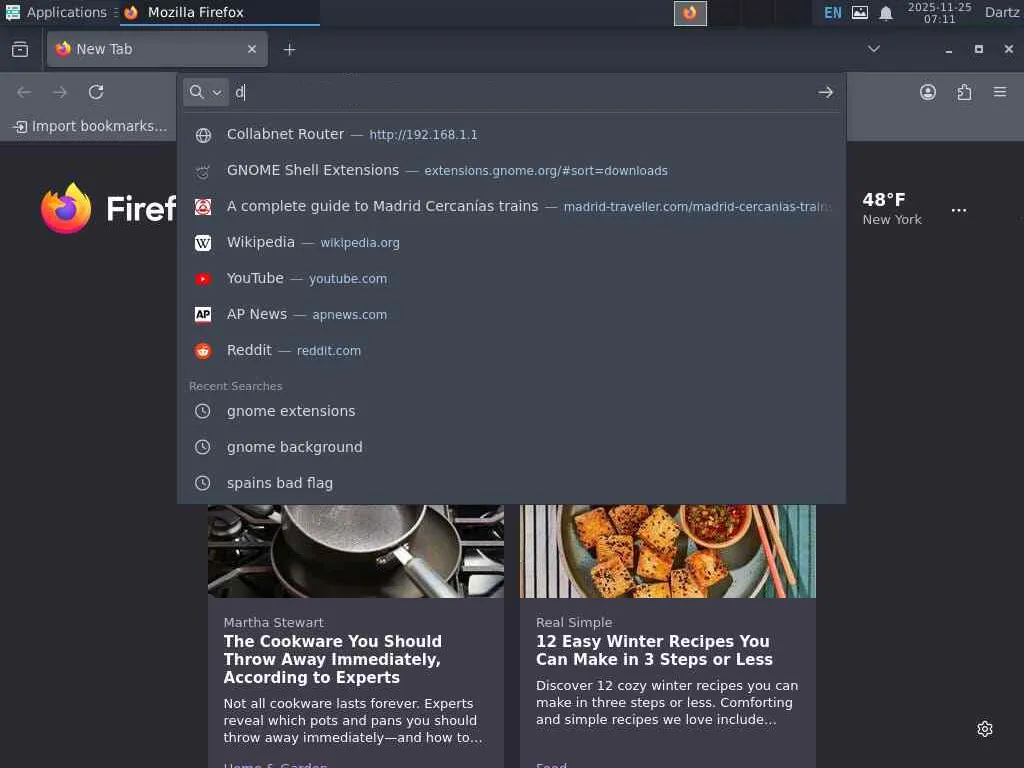The height and width of the screenshot is (768, 1024).
Task: Click into the address bar text field
Action: (x=522, y=92)
